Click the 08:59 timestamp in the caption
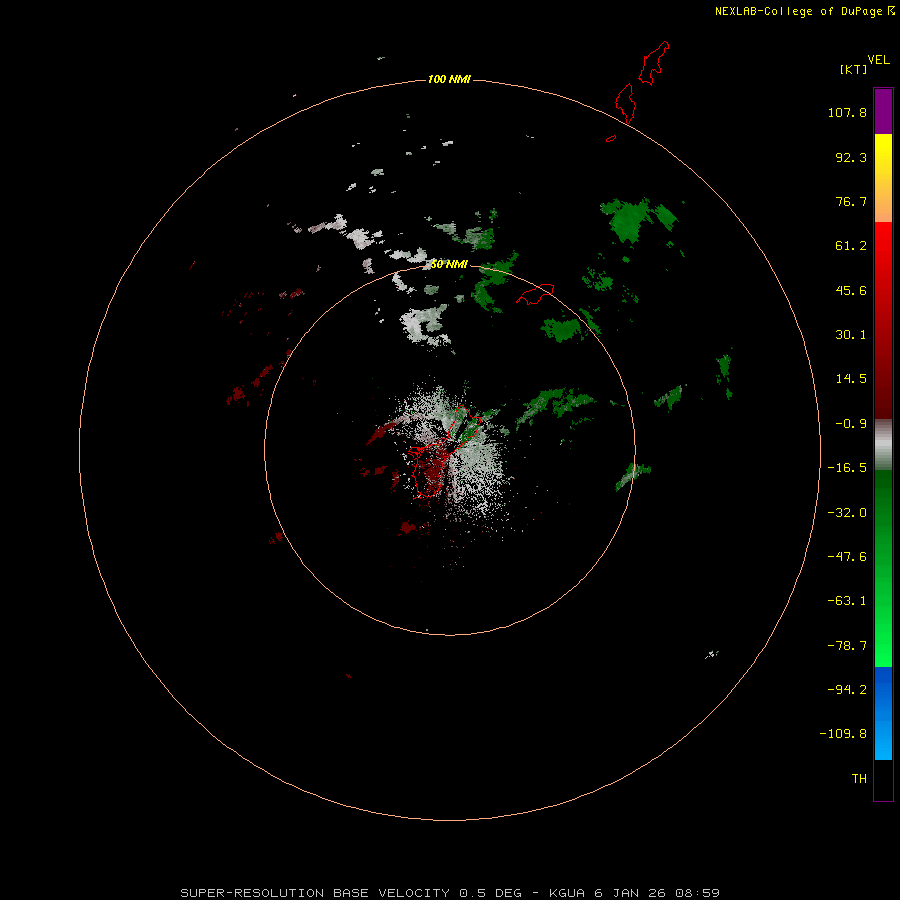900x900 pixels. click(698, 893)
